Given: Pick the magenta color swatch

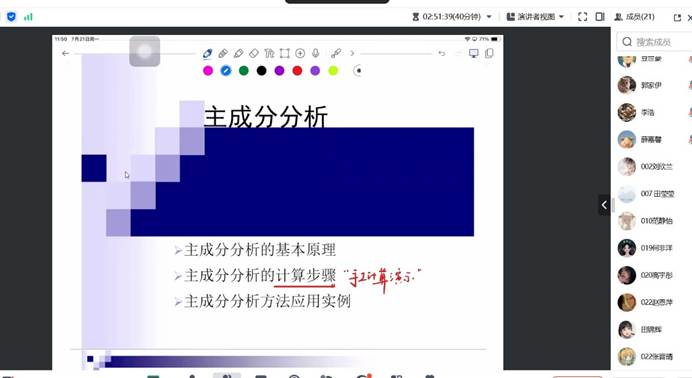Looking at the screenshot, I should pos(208,71).
